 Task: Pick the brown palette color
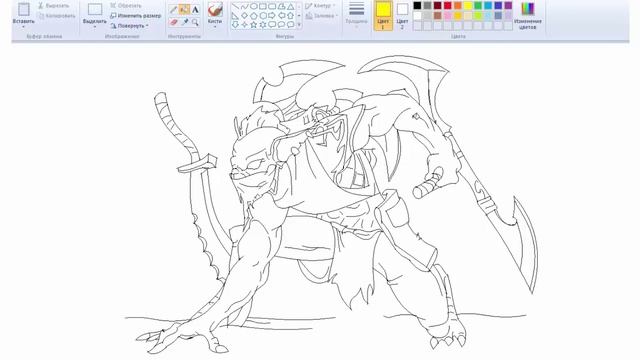[x=438, y=16]
